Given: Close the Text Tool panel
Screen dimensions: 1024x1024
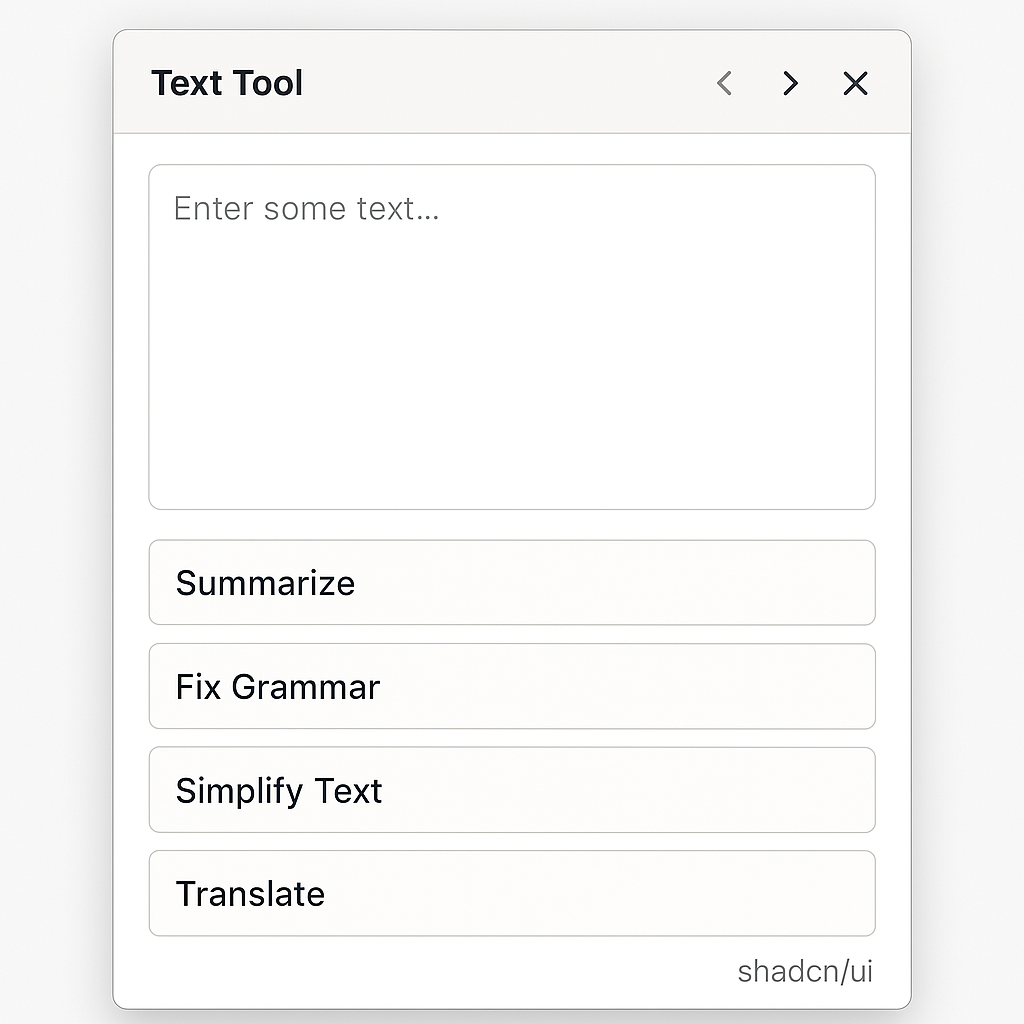Looking at the screenshot, I should (855, 83).
